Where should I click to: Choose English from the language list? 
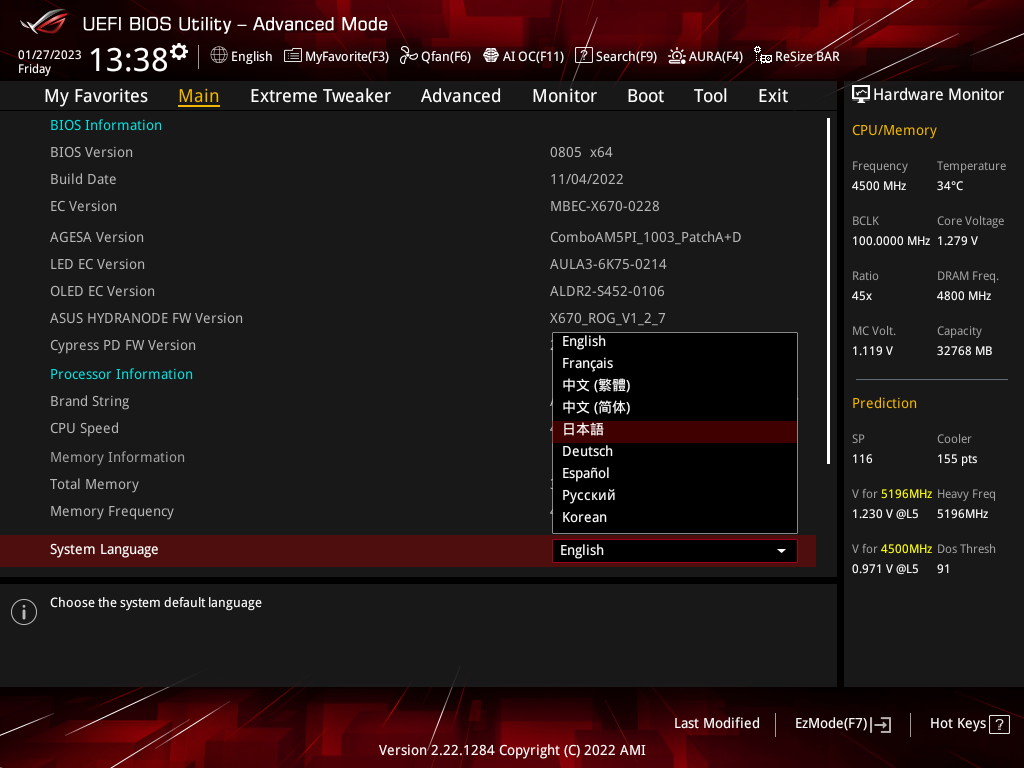pos(675,342)
